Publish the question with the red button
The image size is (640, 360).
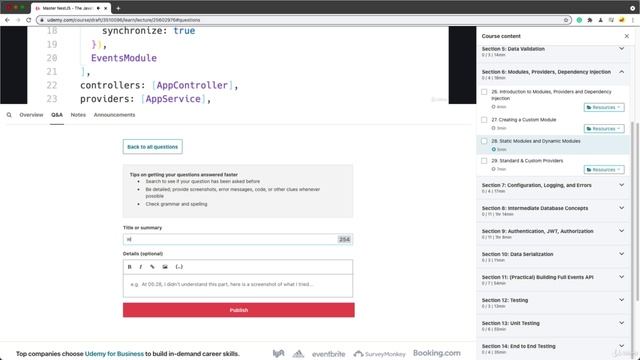pyautogui.click(x=238, y=310)
